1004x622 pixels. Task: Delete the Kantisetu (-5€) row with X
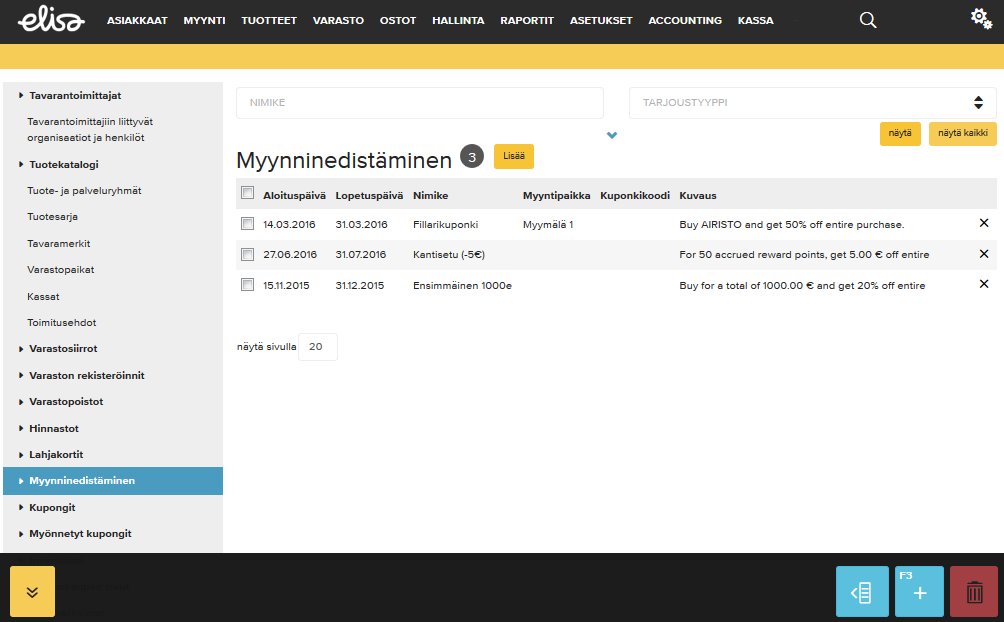[984, 254]
